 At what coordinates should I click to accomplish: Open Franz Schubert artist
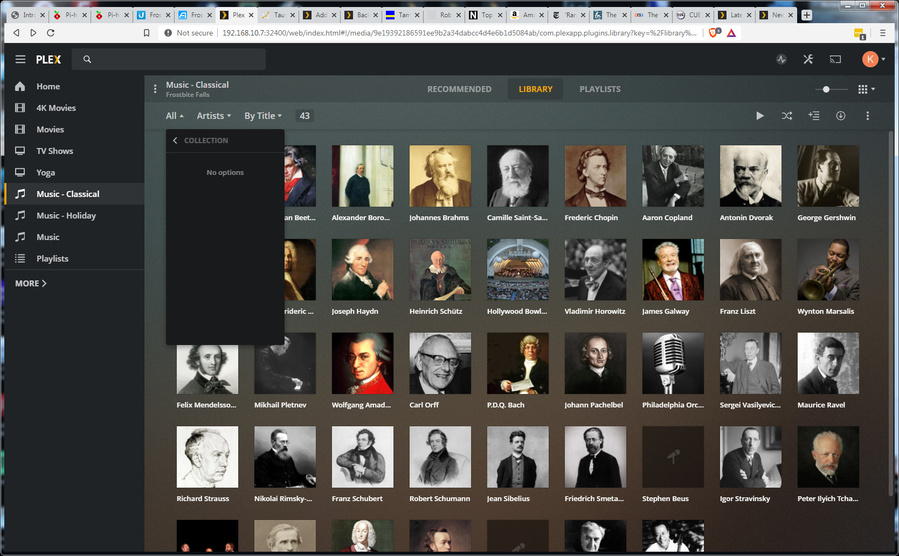[362, 457]
